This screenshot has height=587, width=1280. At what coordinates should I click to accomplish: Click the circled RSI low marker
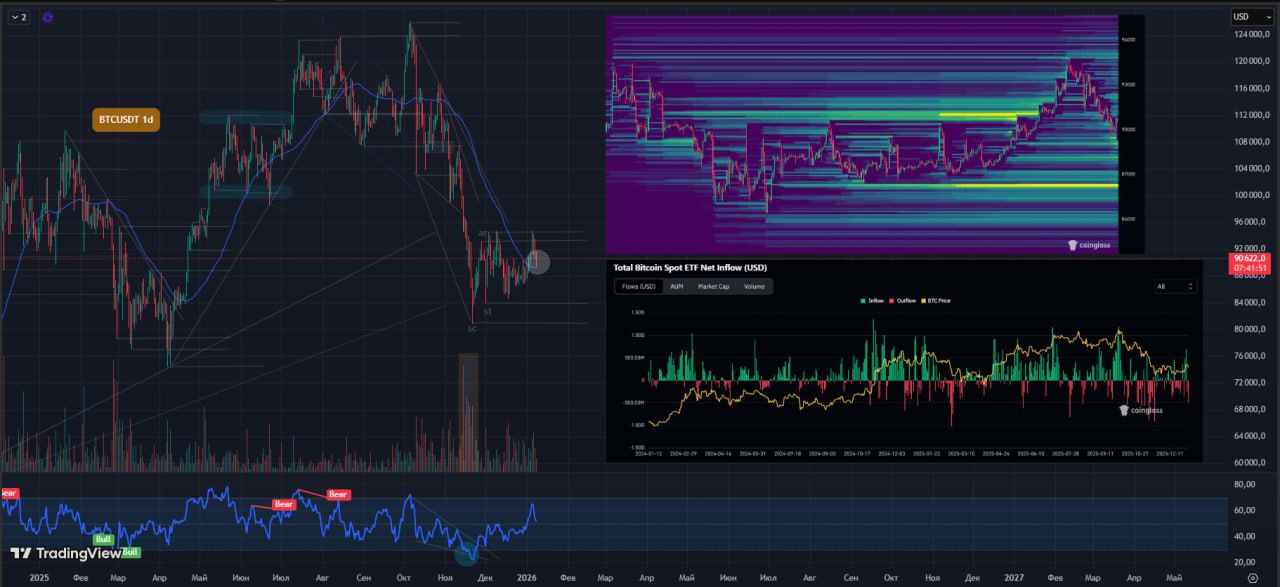[466, 552]
